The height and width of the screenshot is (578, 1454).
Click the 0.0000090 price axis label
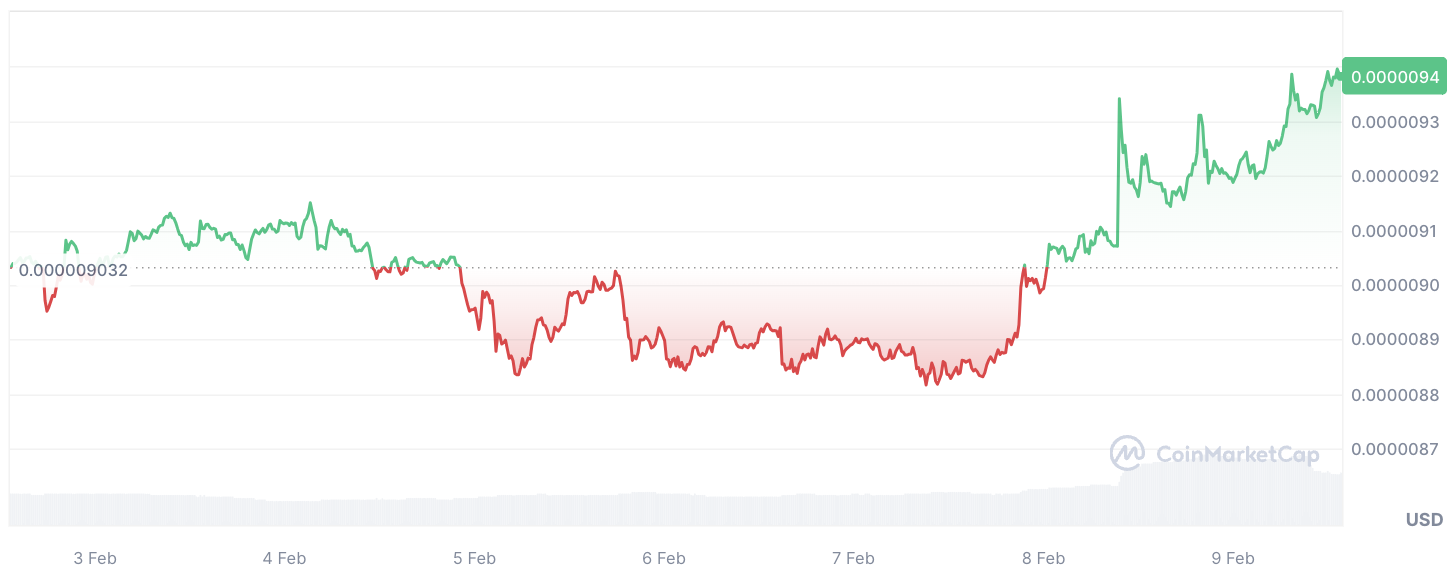click(x=1395, y=285)
